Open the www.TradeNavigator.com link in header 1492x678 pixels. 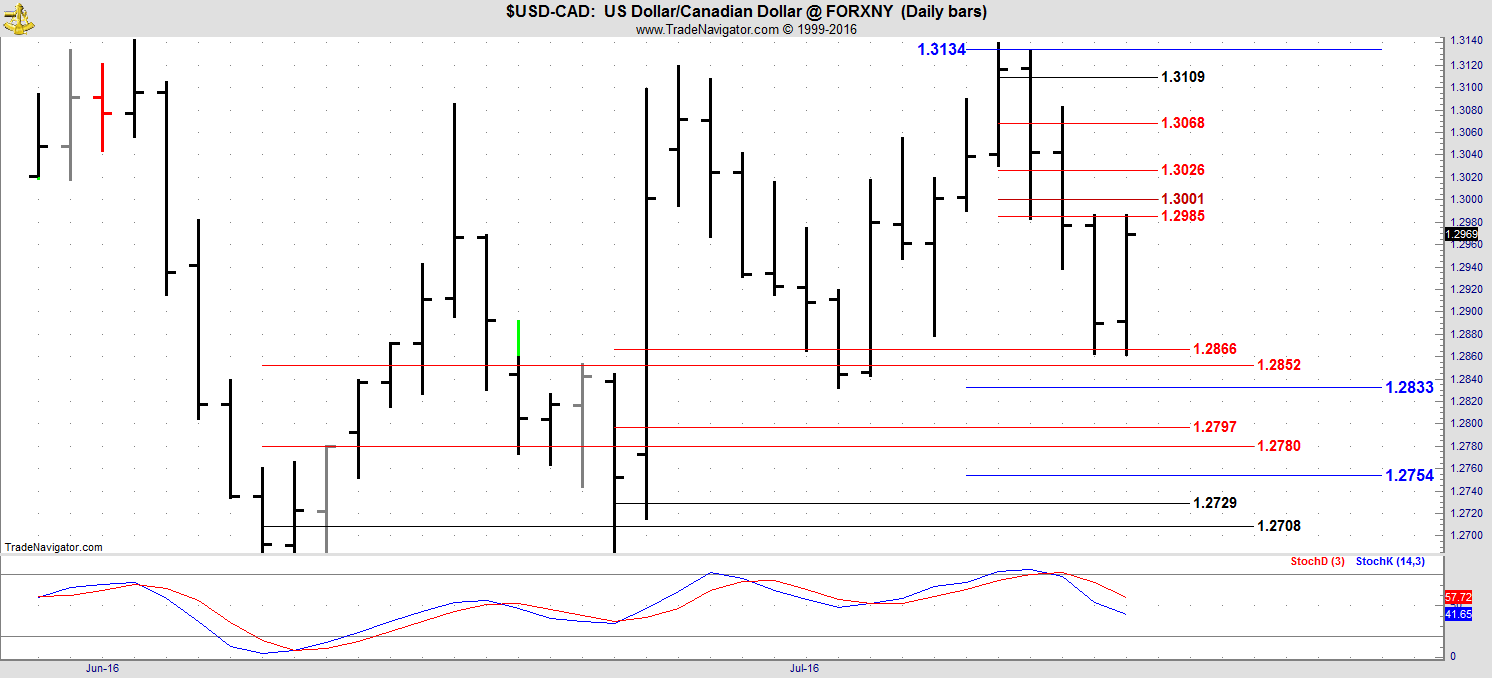(x=706, y=29)
